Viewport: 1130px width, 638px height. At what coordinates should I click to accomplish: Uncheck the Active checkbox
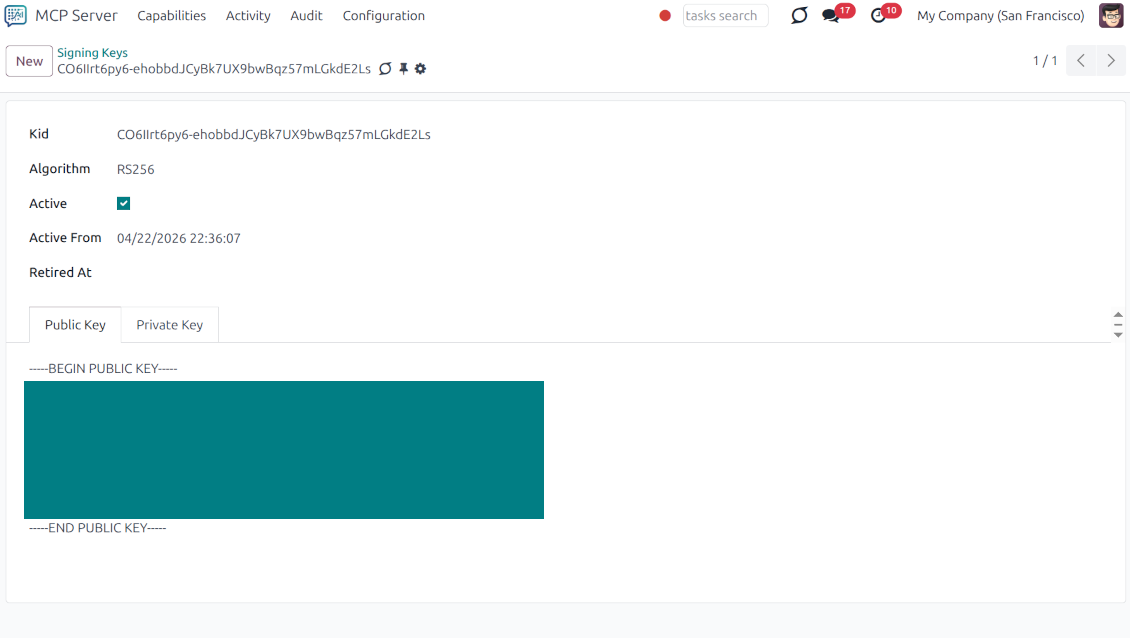click(x=123, y=203)
